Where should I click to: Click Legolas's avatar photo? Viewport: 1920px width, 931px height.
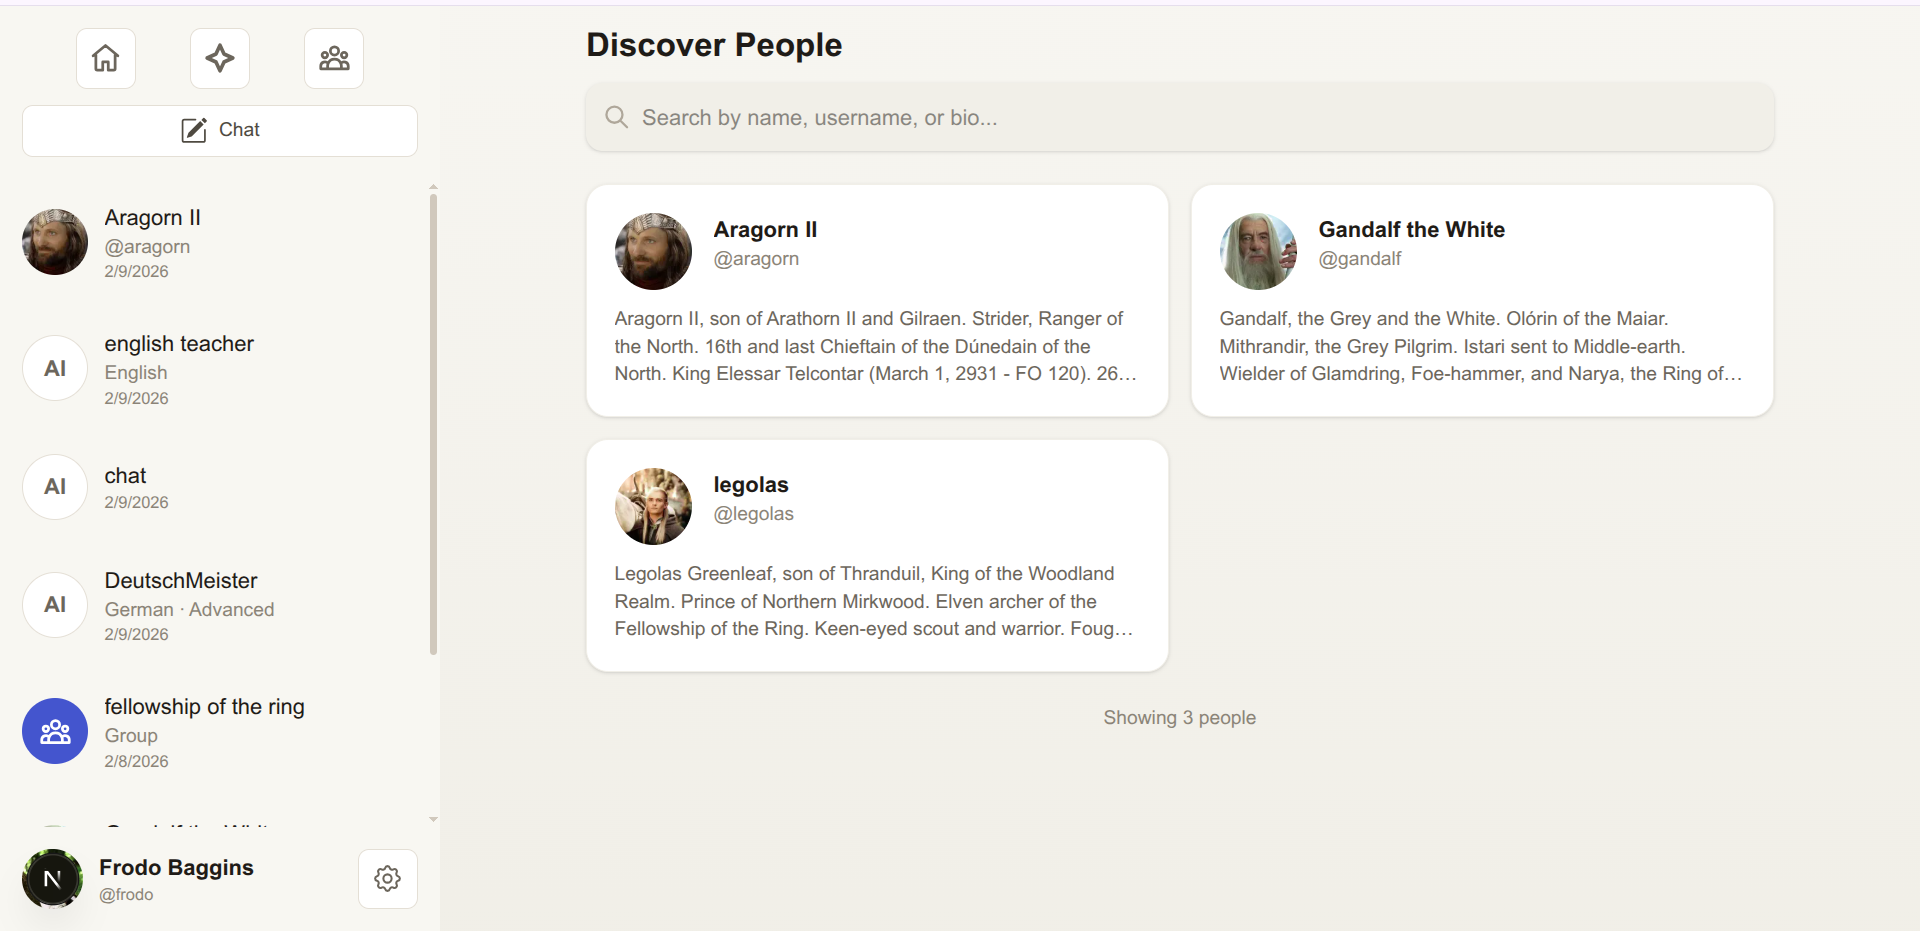pos(653,506)
